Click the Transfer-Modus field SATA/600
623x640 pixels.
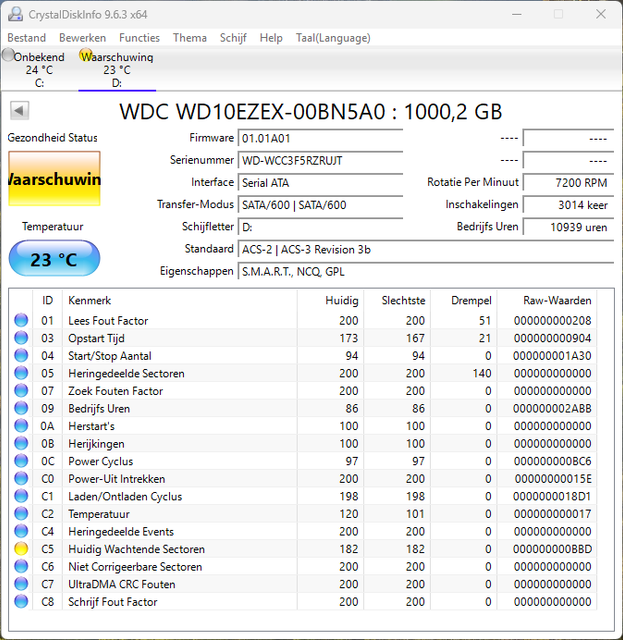click(320, 204)
